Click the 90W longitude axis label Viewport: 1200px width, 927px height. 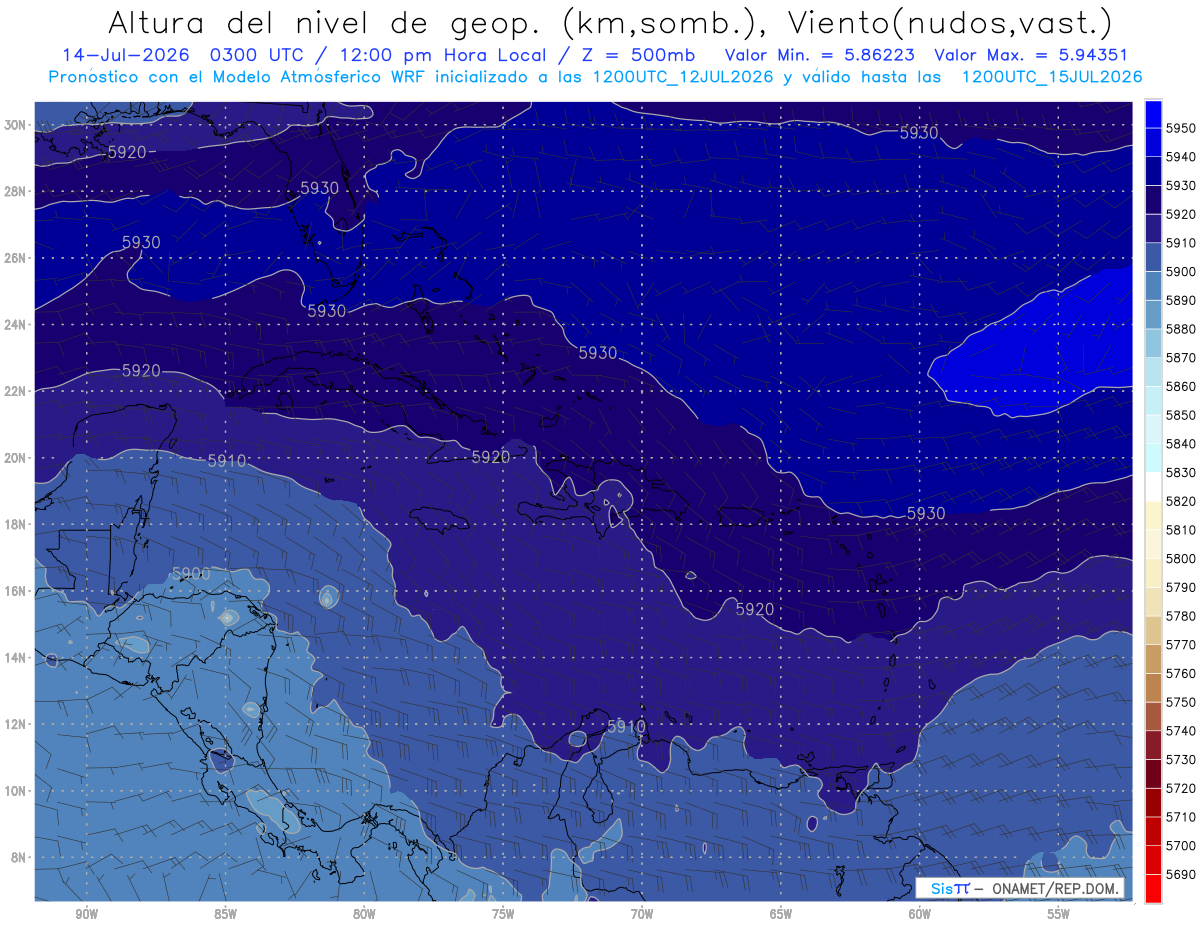point(86,914)
